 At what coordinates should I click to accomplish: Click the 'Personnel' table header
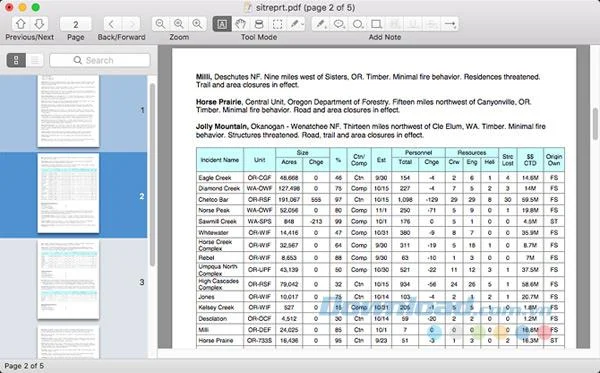(418, 153)
